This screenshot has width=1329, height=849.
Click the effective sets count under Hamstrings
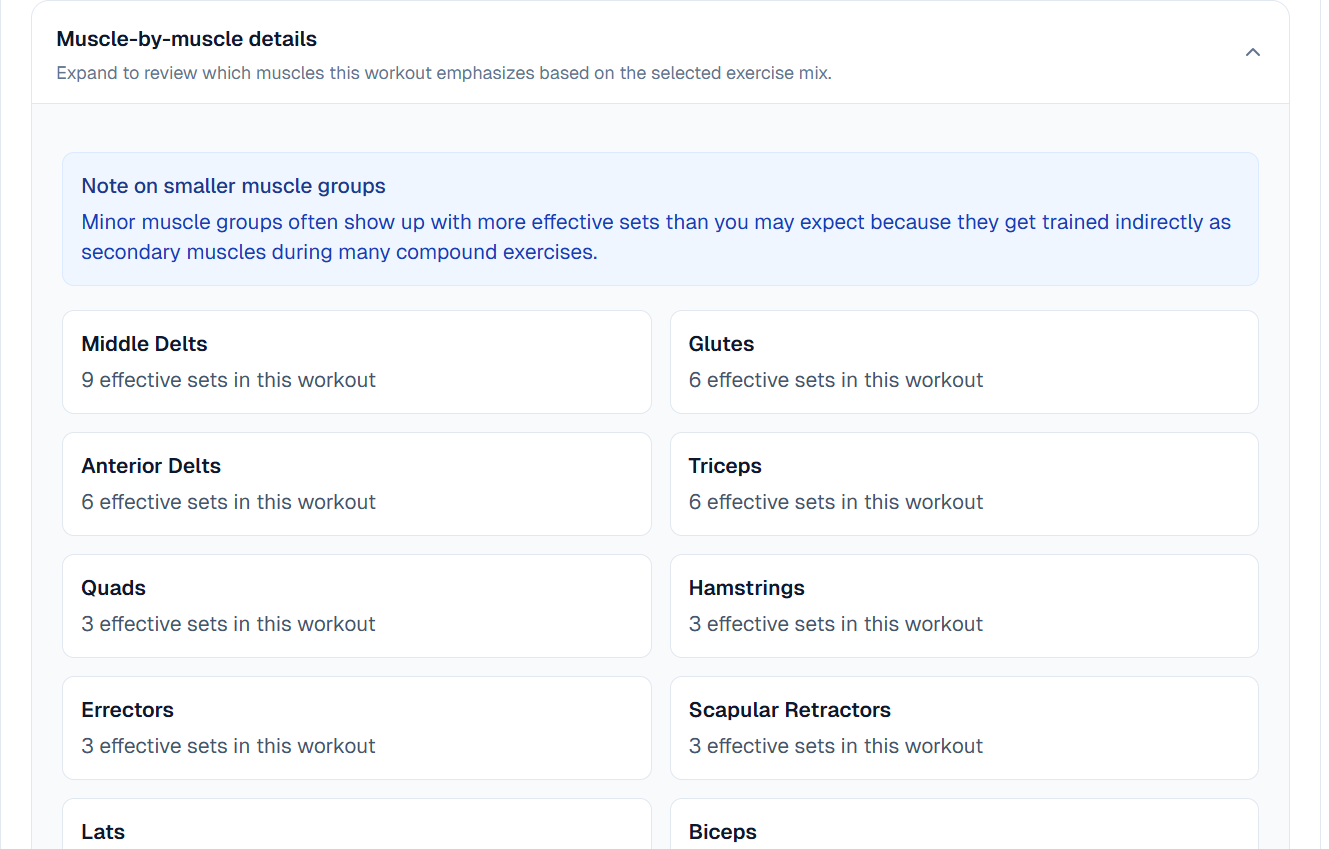(835, 624)
